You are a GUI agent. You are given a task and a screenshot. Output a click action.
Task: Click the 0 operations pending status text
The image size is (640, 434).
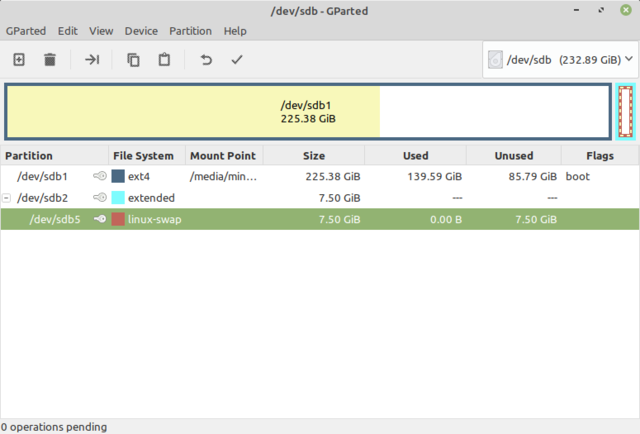point(53,427)
